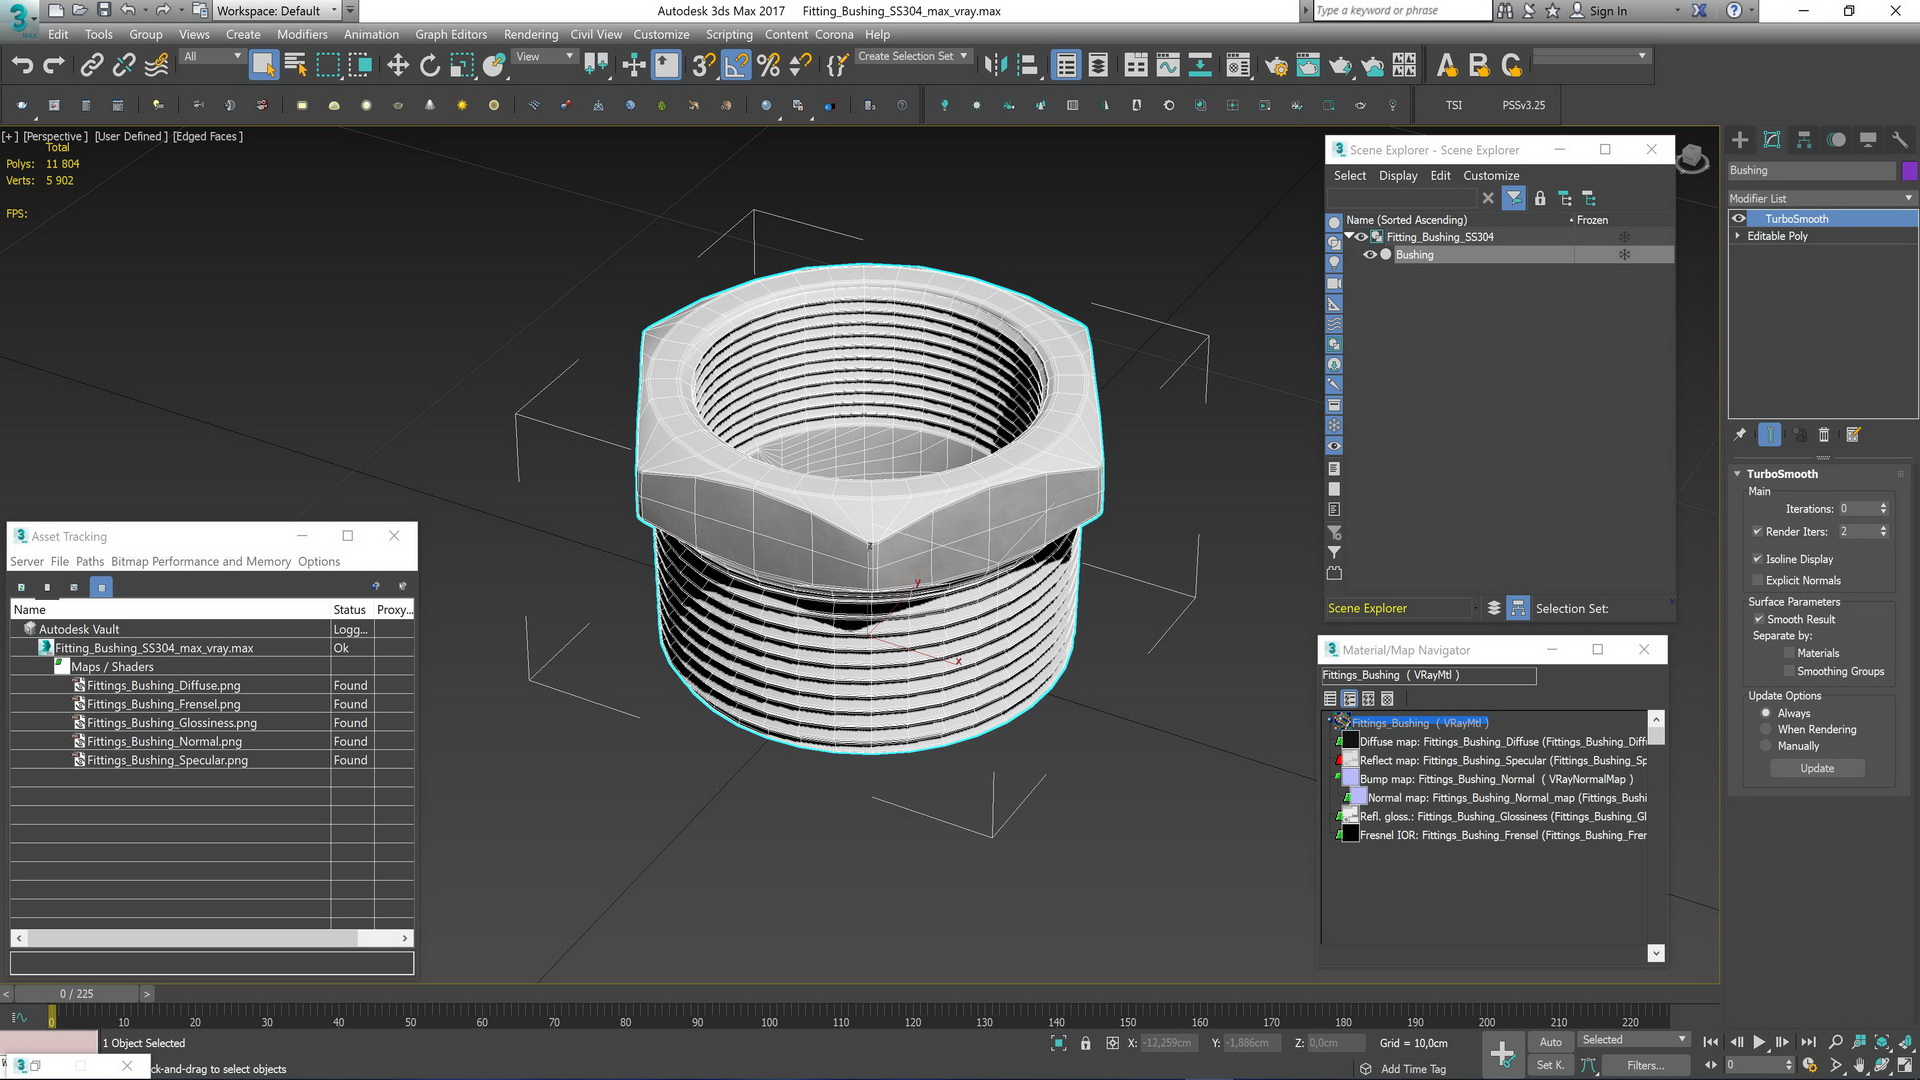Open the Hierarchy panel tab icon
The image size is (1920, 1080).
[1804, 140]
